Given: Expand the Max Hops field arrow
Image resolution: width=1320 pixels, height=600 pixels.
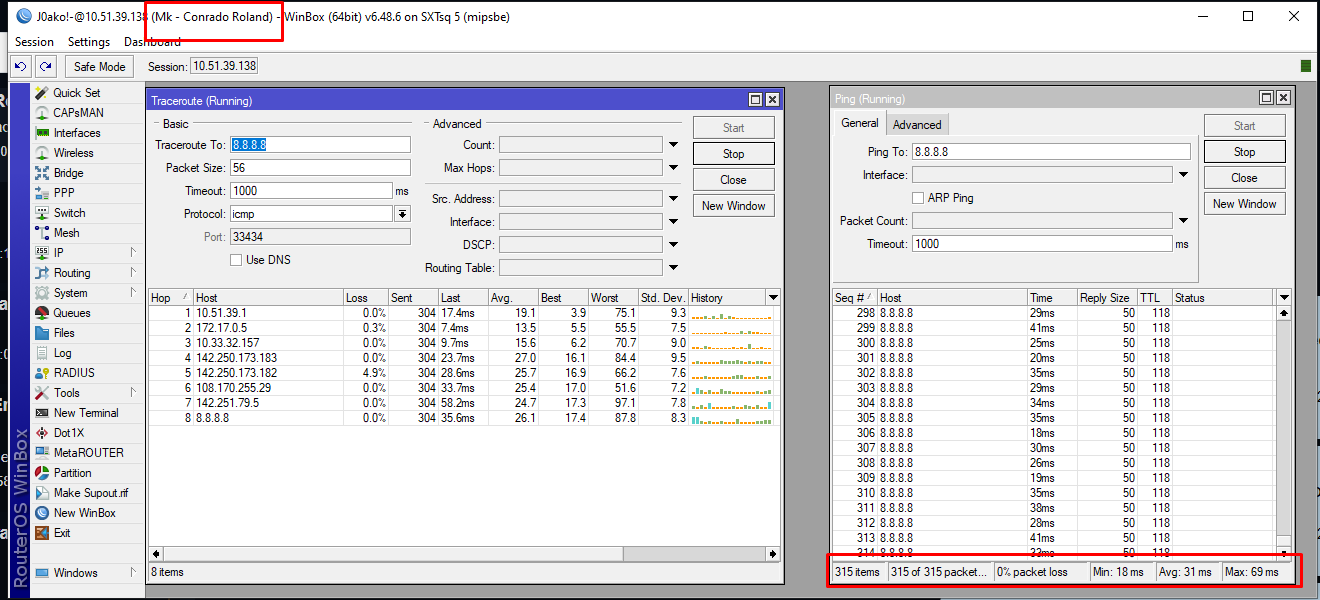Looking at the screenshot, I should point(673,168).
